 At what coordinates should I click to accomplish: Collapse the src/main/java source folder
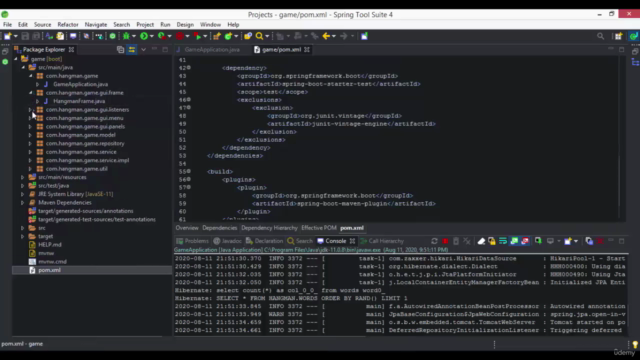coord(23,67)
